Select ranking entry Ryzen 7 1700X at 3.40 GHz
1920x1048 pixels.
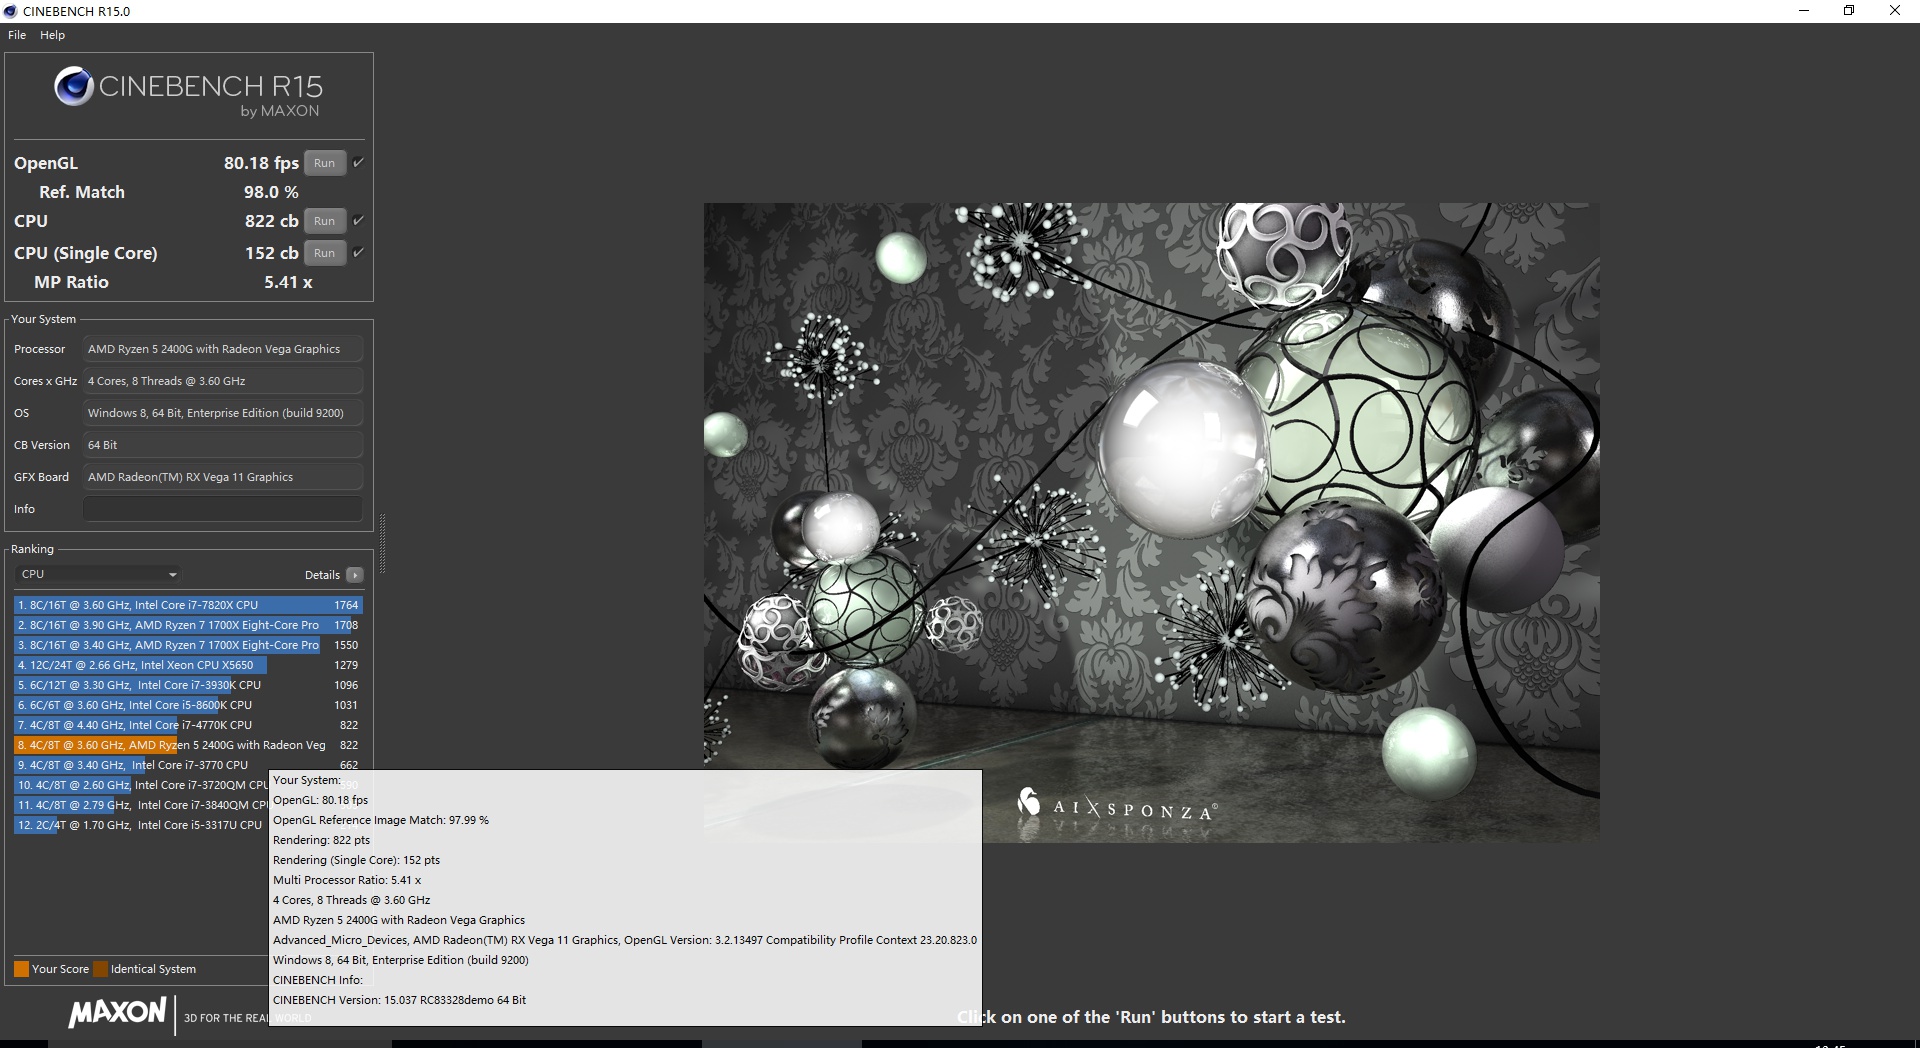coord(188,645)
